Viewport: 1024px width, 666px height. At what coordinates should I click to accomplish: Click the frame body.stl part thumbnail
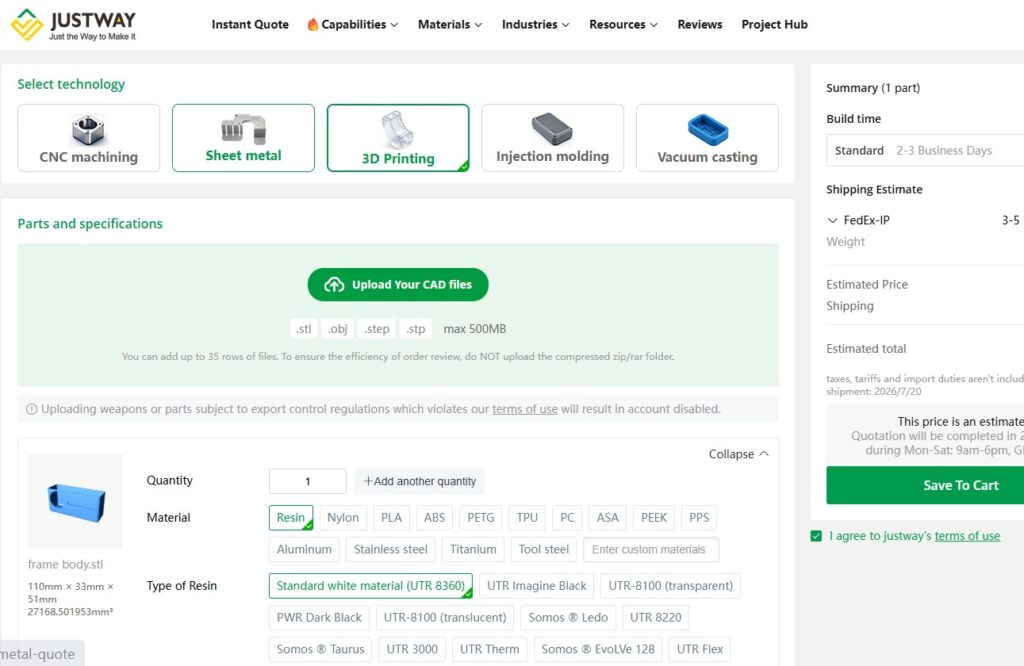pos(76,501)
